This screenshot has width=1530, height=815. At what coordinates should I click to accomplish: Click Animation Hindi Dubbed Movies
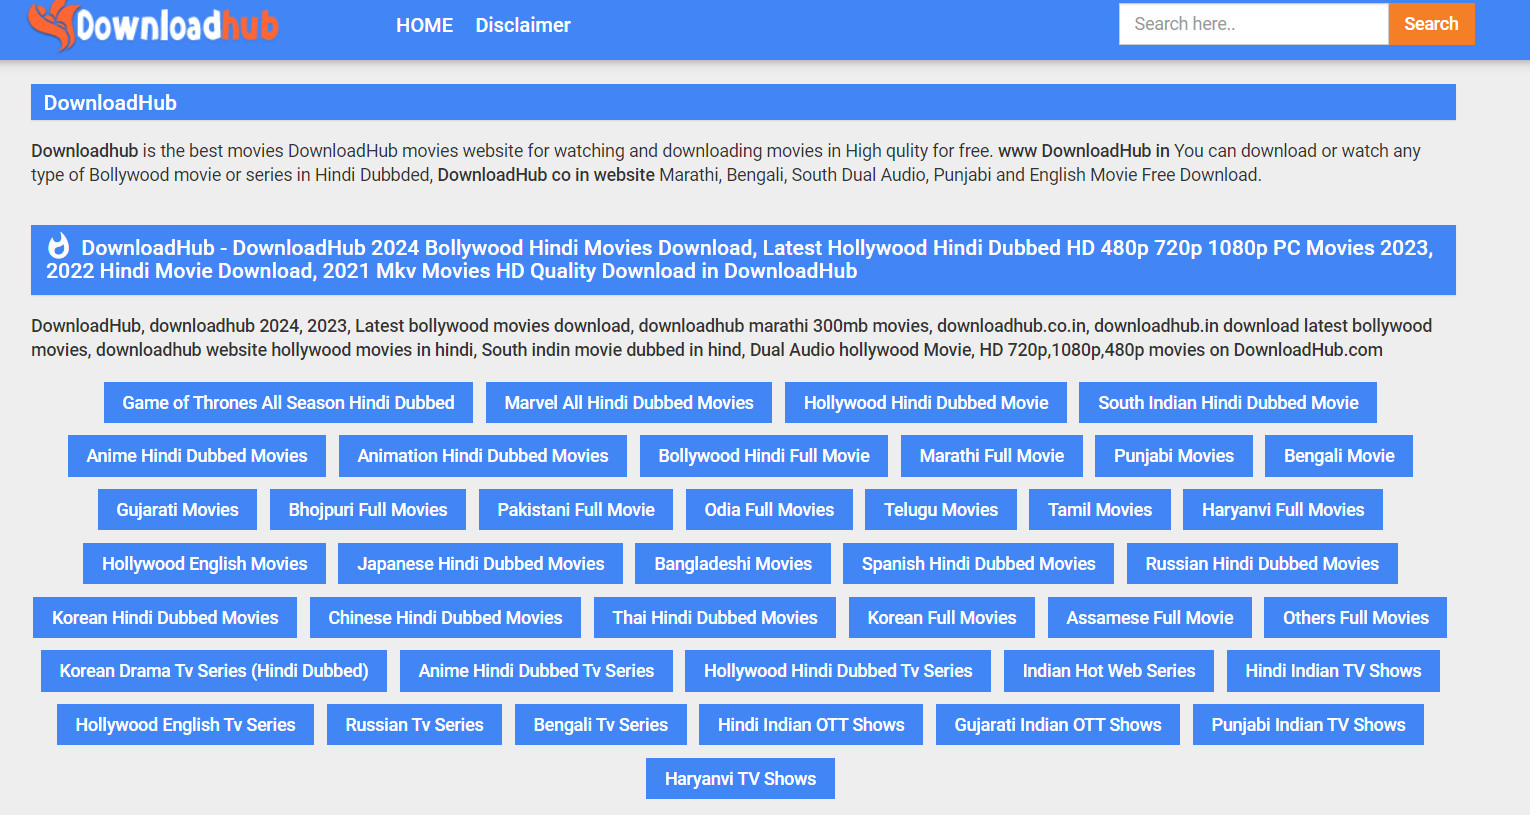pyautogui.click(x=483, y=456)
